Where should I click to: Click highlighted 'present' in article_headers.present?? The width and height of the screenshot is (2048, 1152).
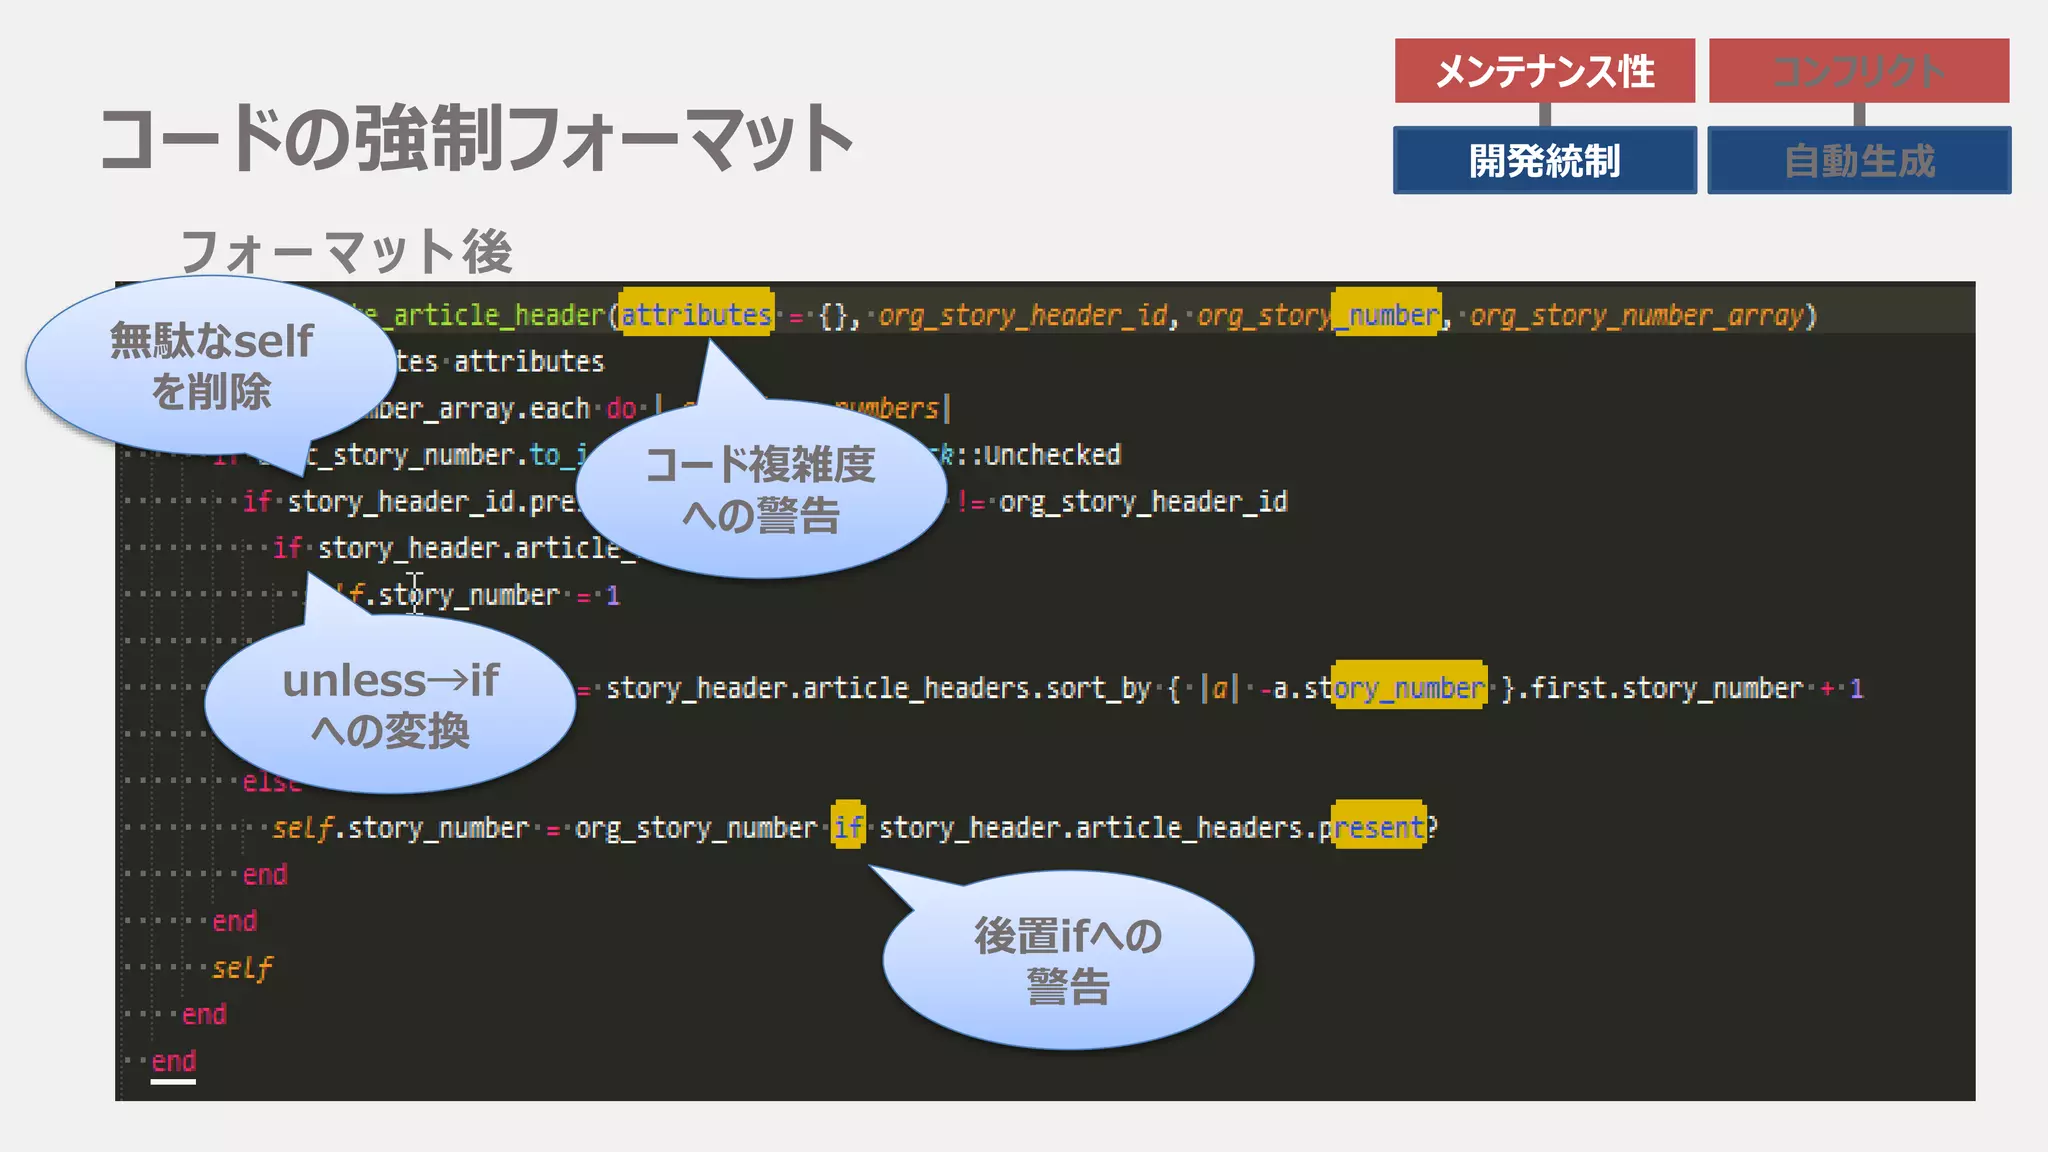click(x=1378, y=826)
